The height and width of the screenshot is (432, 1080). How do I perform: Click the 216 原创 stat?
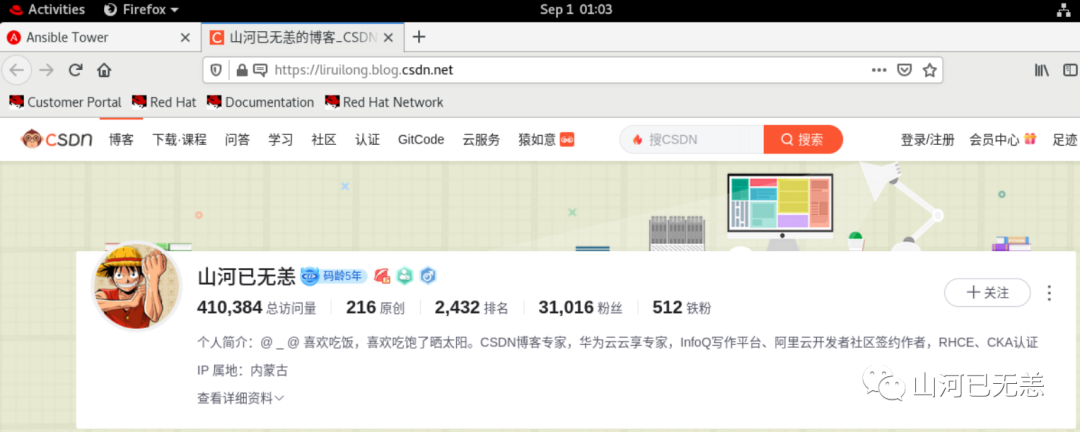click(375, 307)
